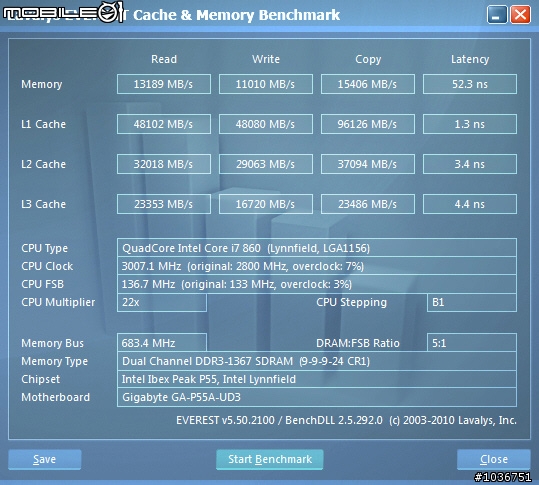Select L2 Cache Copy 37094 MB/s
The image size is (539, 485).
(368, 164)
